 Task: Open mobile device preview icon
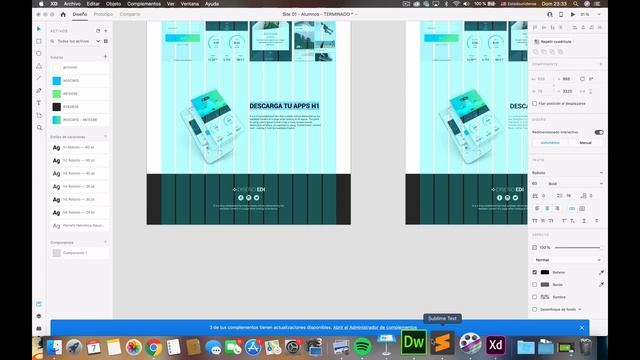[561, 14]
